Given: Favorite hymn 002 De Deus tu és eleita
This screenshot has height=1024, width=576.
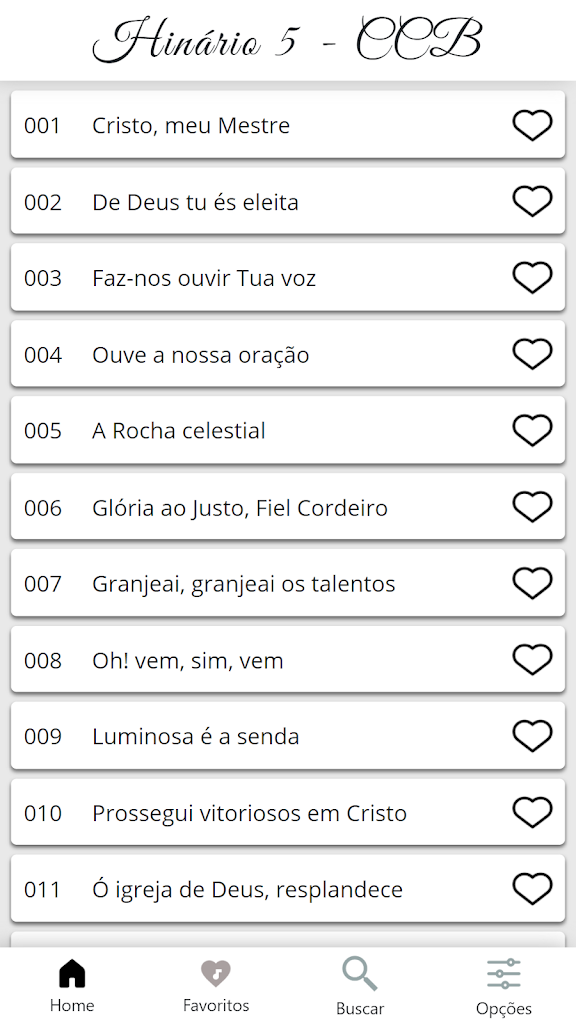Looking at the screenshot, I should (532, 201).
